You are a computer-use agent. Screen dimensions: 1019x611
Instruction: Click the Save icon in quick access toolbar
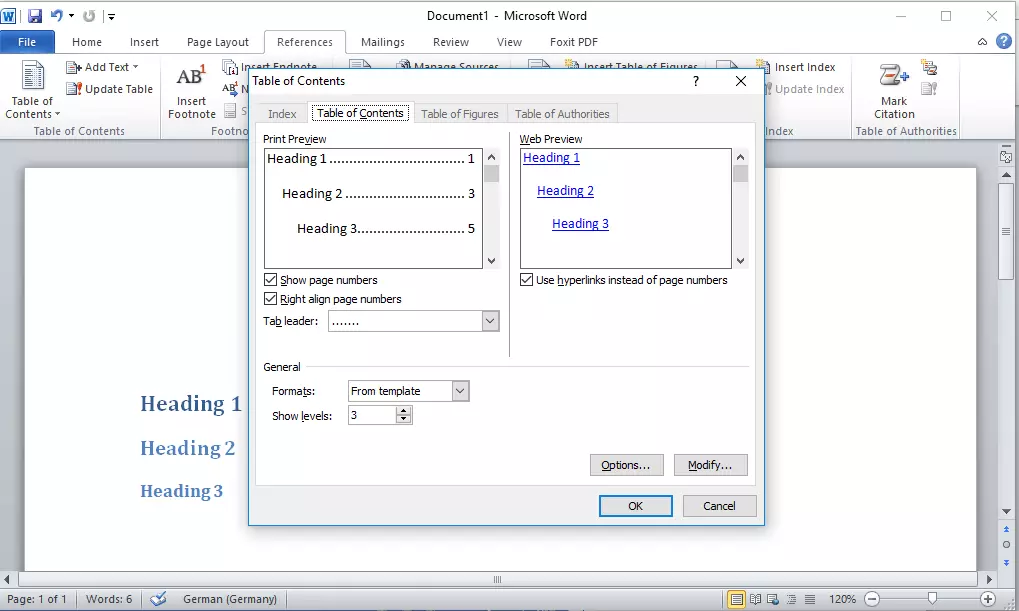click(x=35, y=16)
